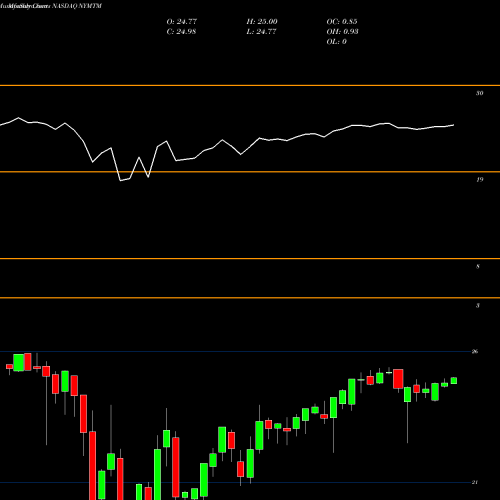Click the right end of the white indicator line
Screen dimensions: 500x500
[453, 125]
